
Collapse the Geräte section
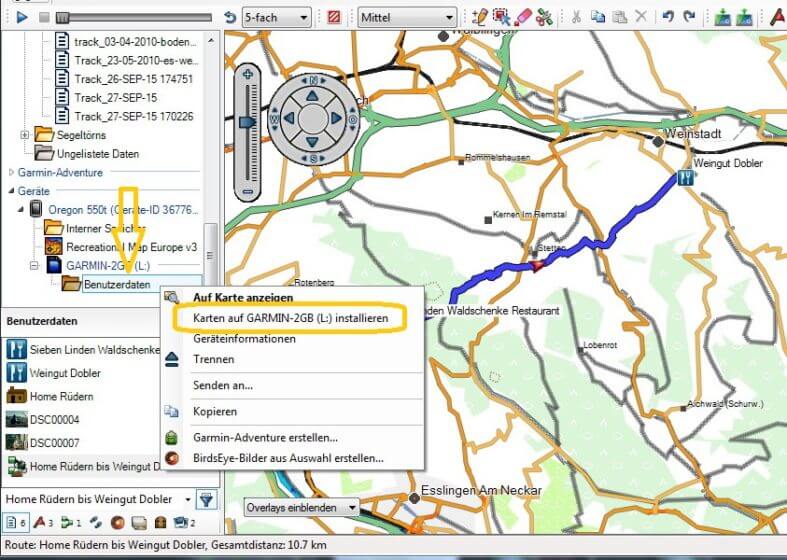pos(12,191)
